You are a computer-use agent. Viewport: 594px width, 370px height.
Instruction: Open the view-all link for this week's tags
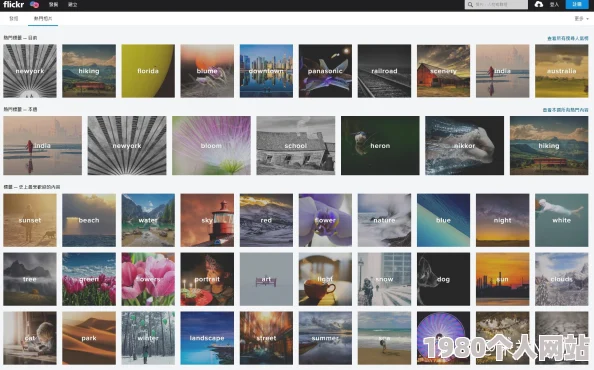point(566,110)
